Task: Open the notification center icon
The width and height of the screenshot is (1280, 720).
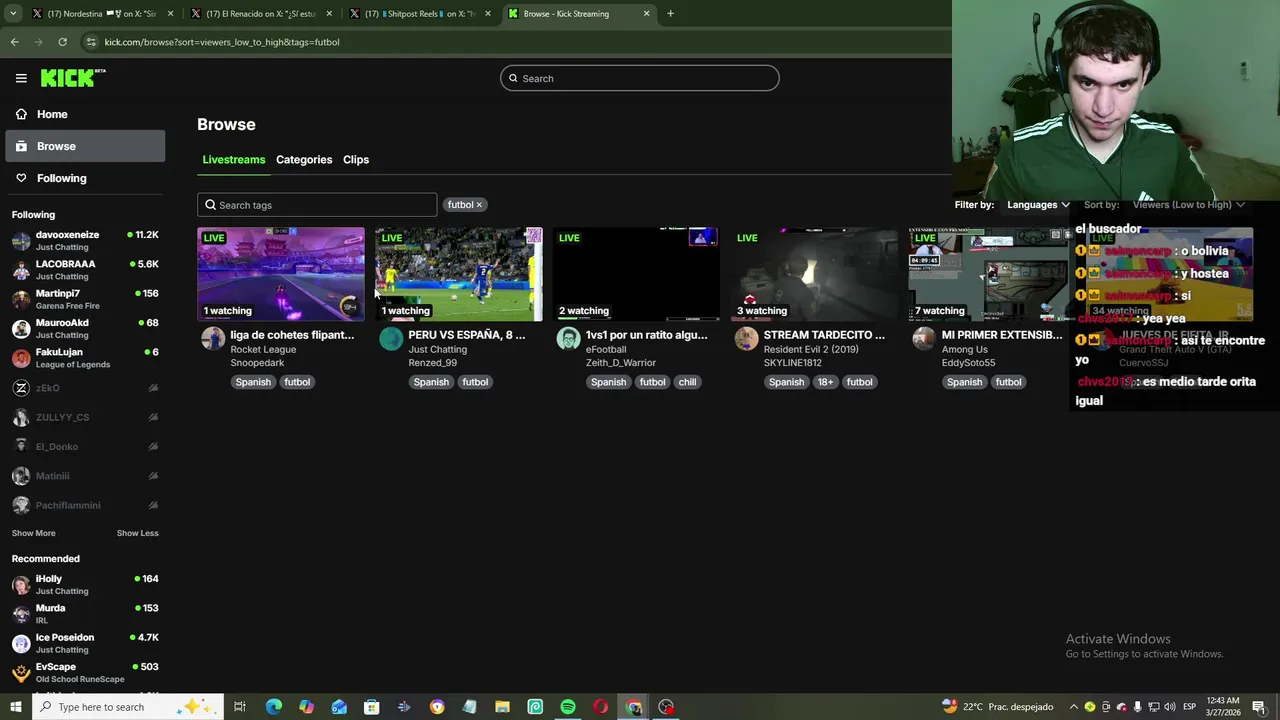Action: pyautogui.click(x=1259, y=707)
